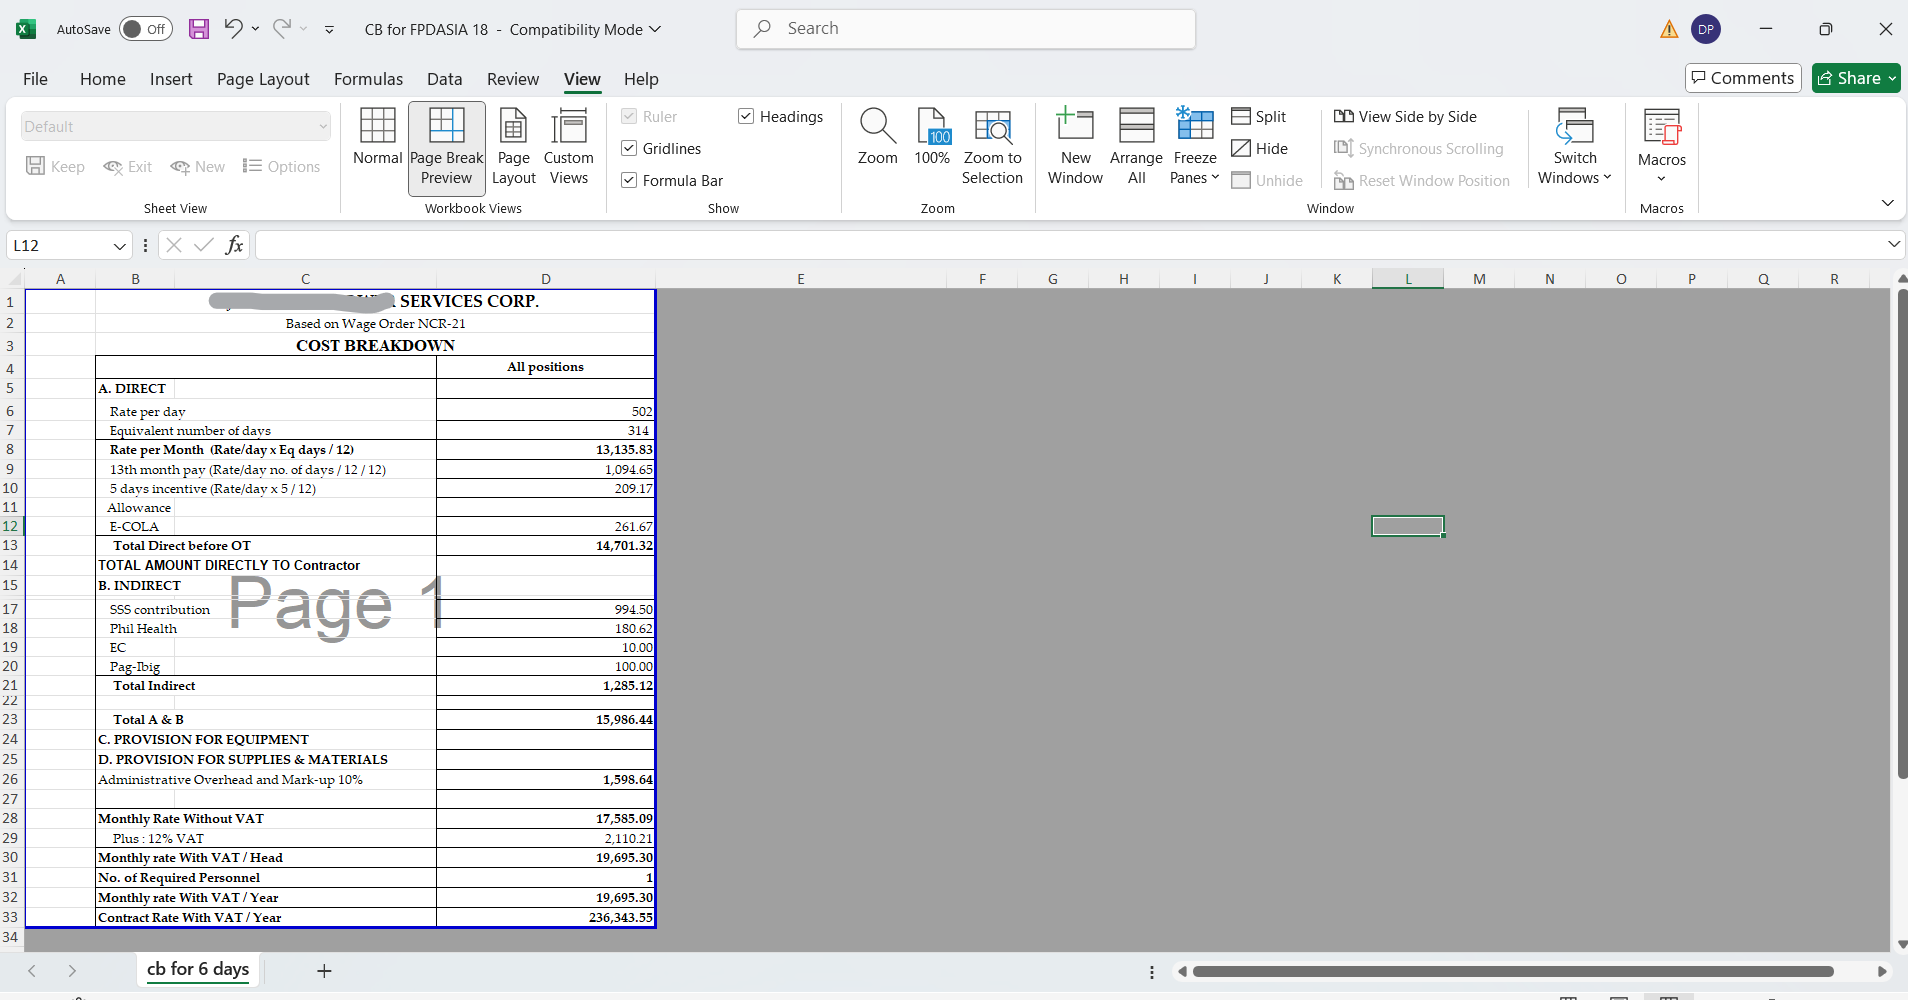Switch to the Data tab

point(444,79)
